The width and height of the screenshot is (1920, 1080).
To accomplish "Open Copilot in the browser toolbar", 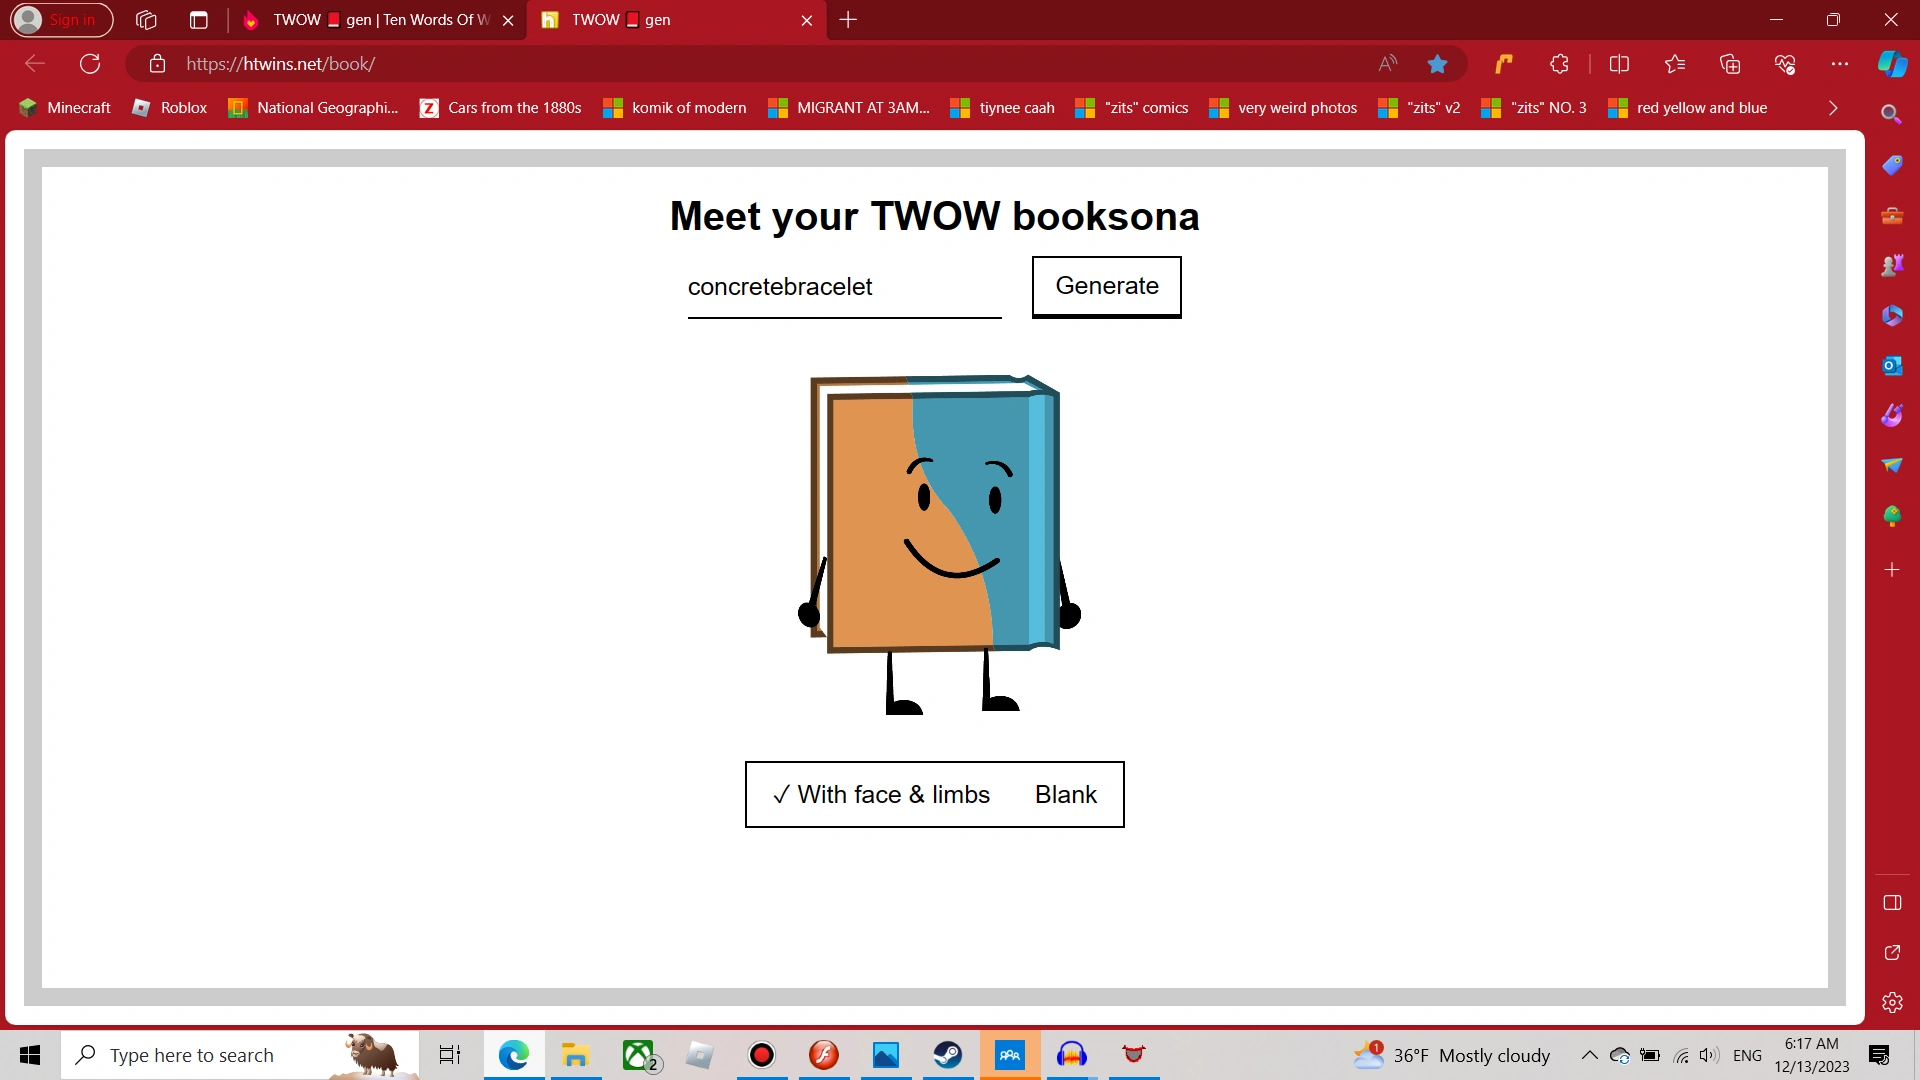I will pos(1892,63).
